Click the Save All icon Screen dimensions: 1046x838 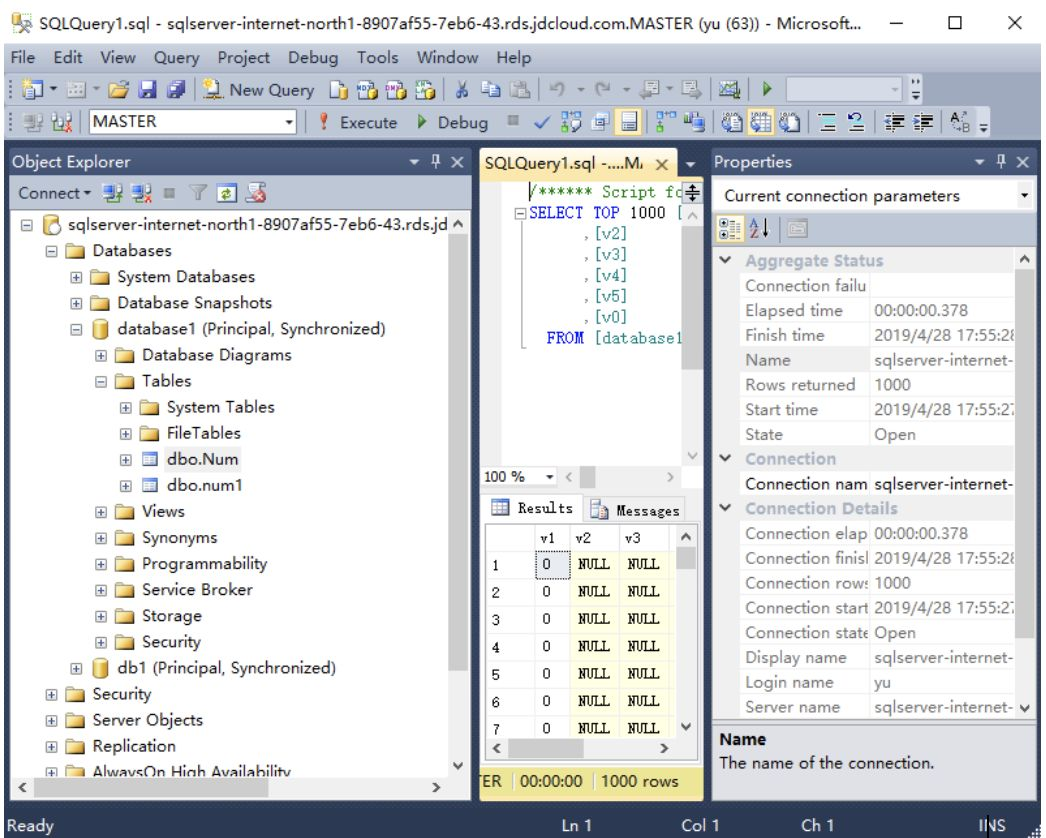[175, 89]
